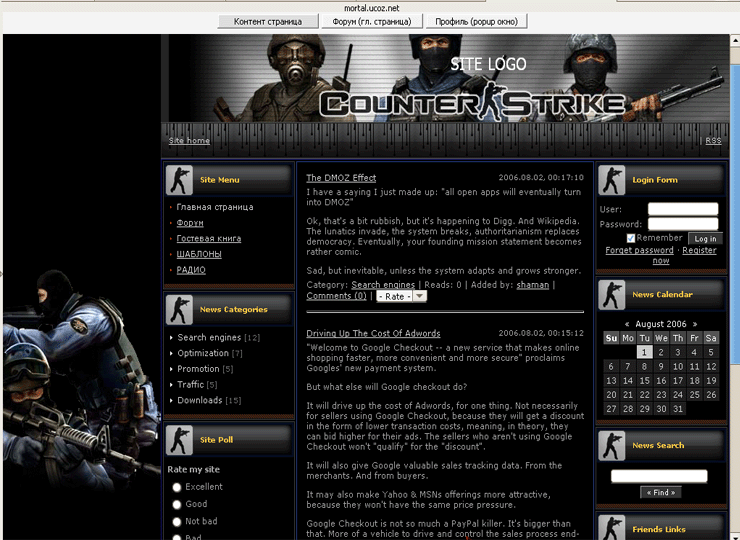Click the Friends Links soldier icon

tap(612, 527)
